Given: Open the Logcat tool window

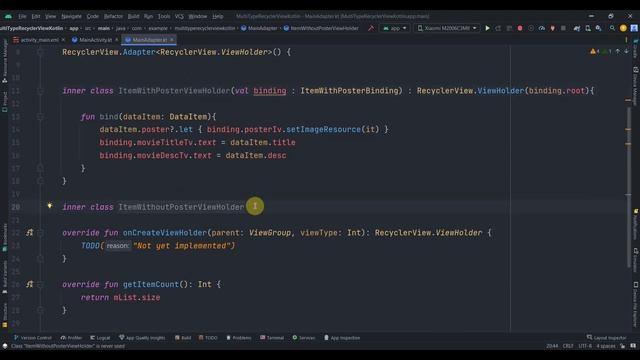Looking at the screenshot, I should (100, 338).
